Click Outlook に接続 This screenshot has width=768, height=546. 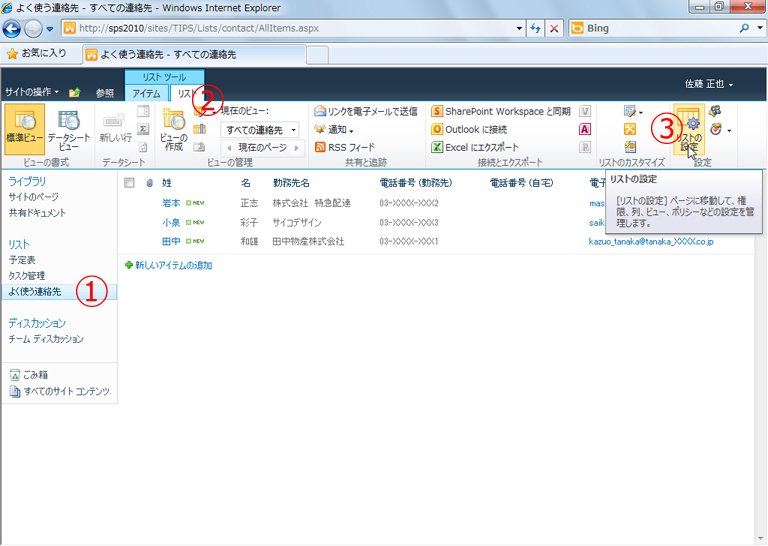(x=469, y=129)
